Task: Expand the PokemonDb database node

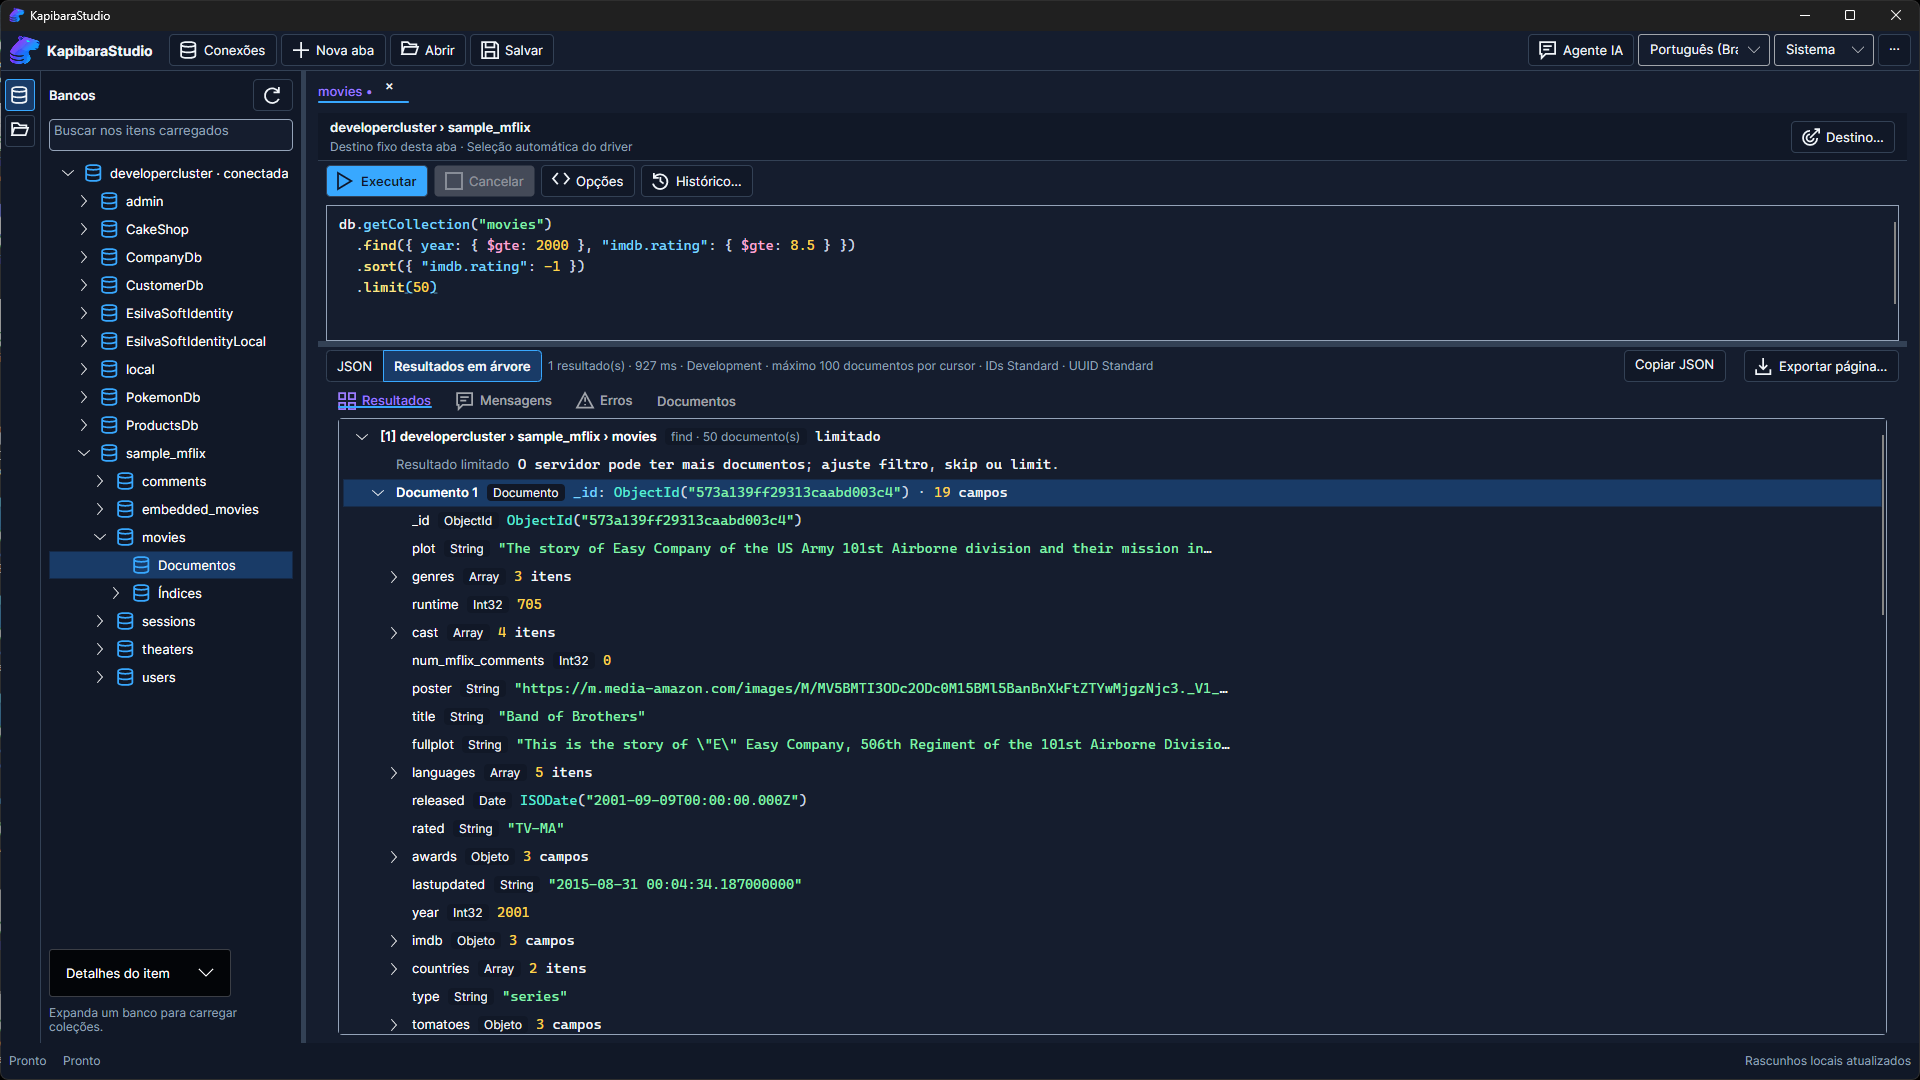Action: coord(84,397)
